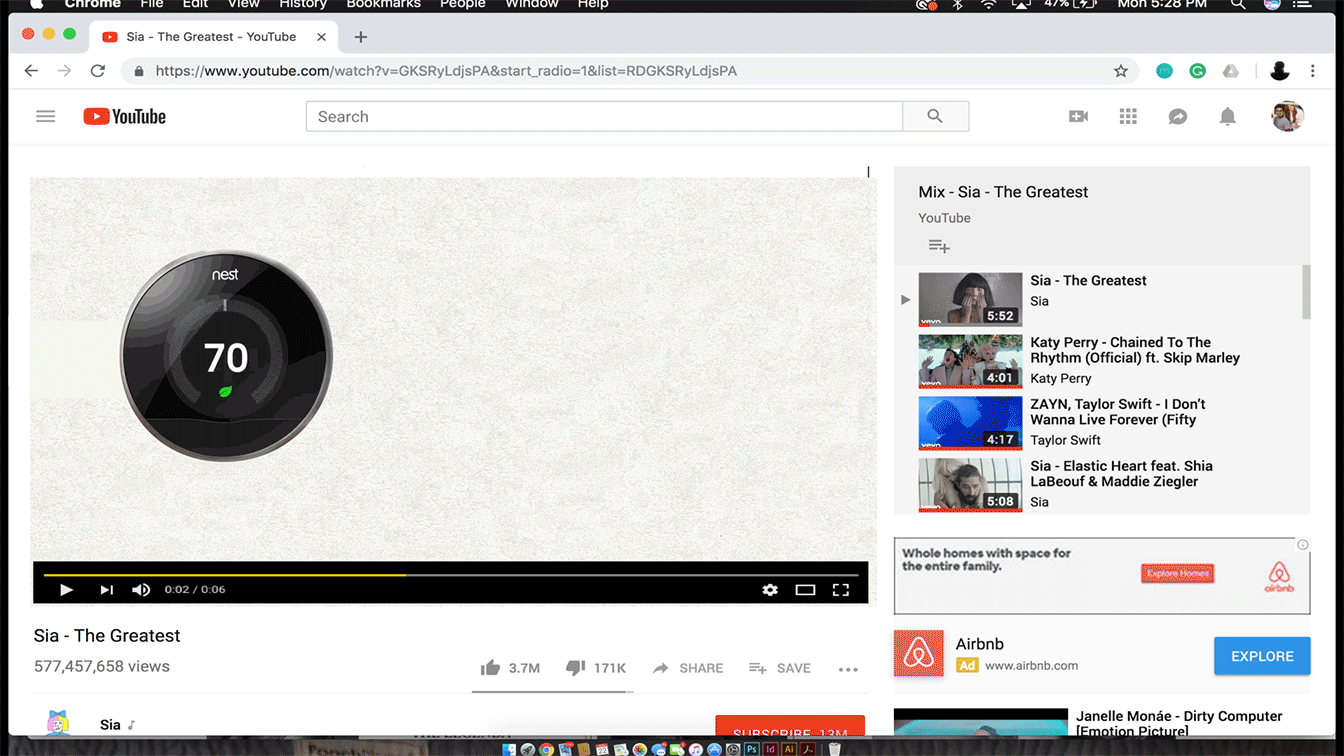Open Spotlight search in menu bar
The width and height of the screenshot is (1344, 756).
(1237, 4)
